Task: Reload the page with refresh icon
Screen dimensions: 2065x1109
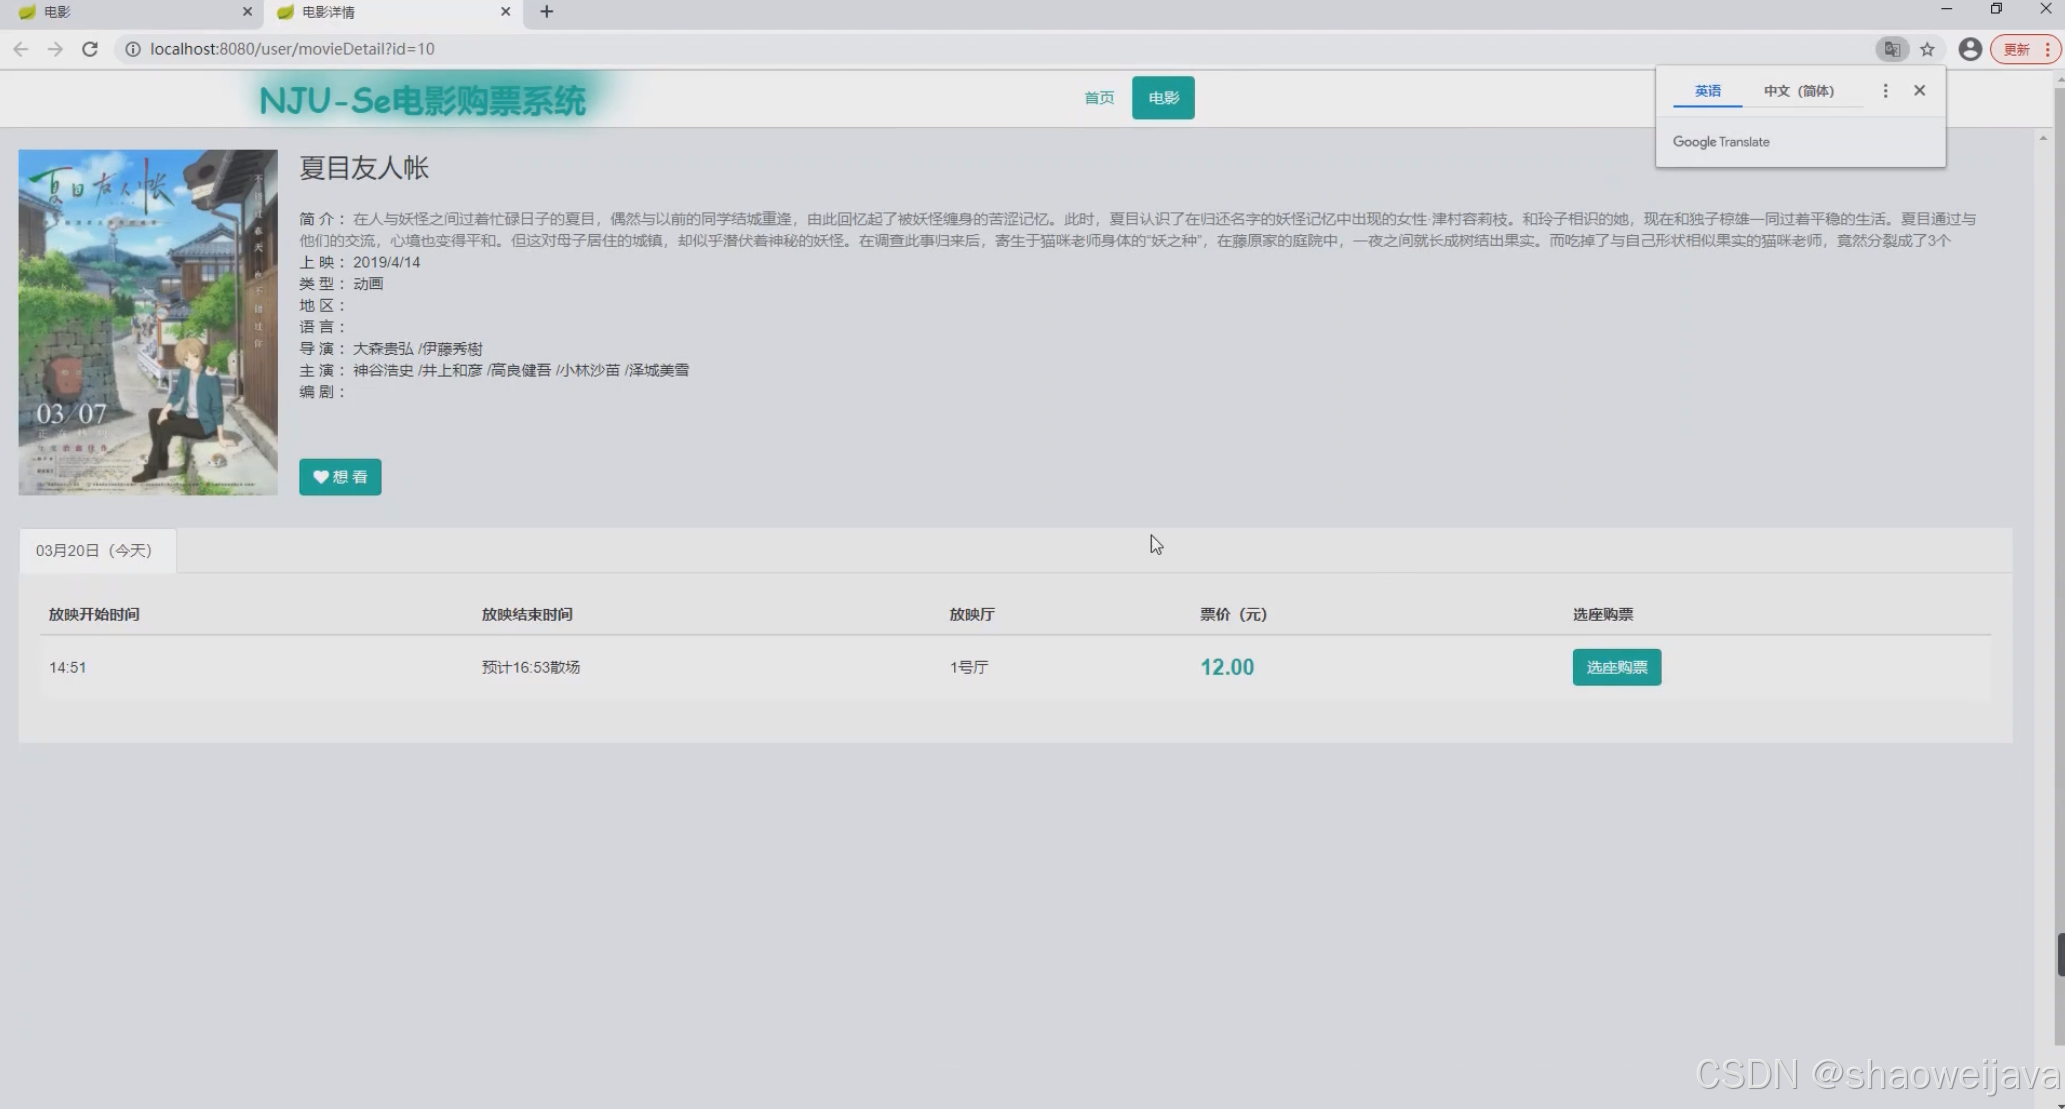Action: (x=90, y=49)
